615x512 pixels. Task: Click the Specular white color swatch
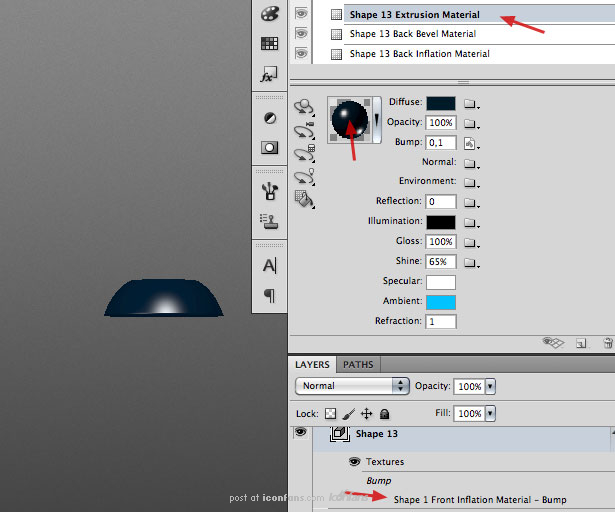click(441, 282)
